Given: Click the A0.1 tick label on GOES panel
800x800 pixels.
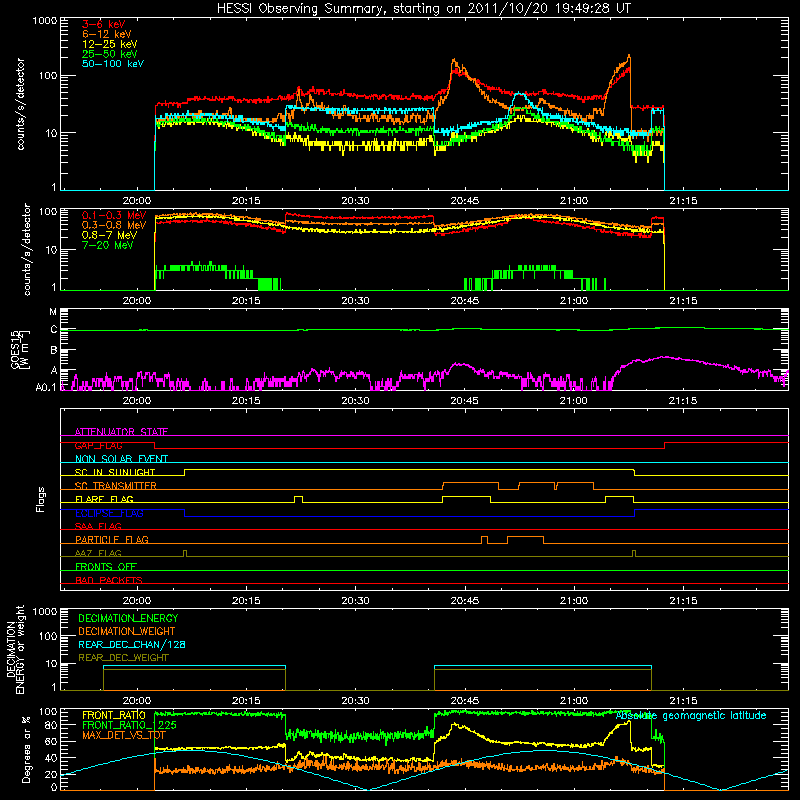Looking at the screenshot, I should click(x=46, y=388).
